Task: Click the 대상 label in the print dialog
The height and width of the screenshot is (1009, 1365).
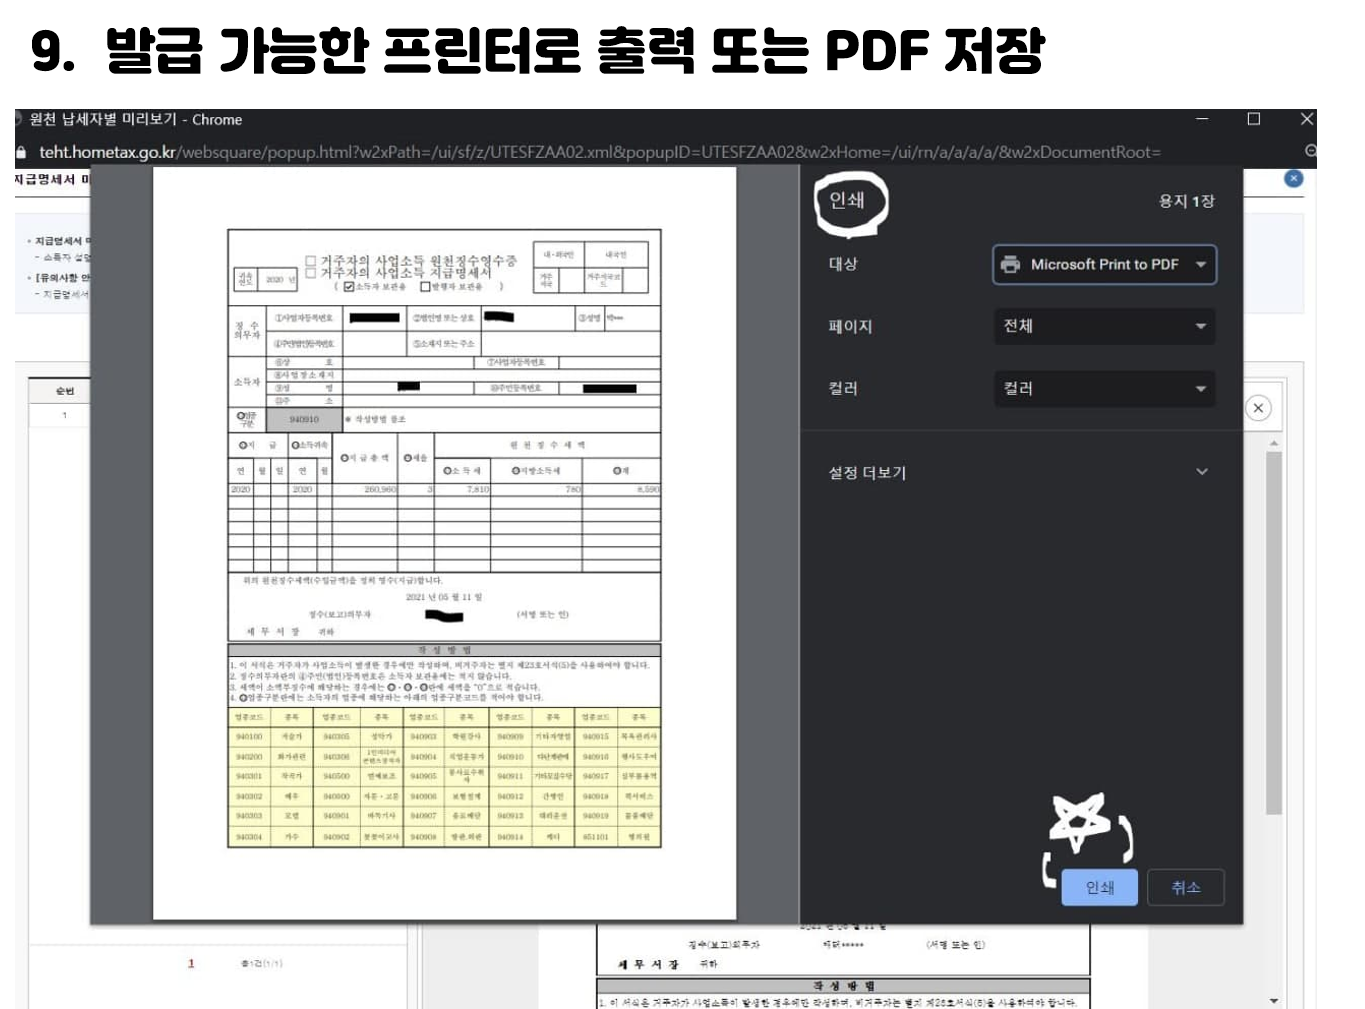Action: point(843,264)
